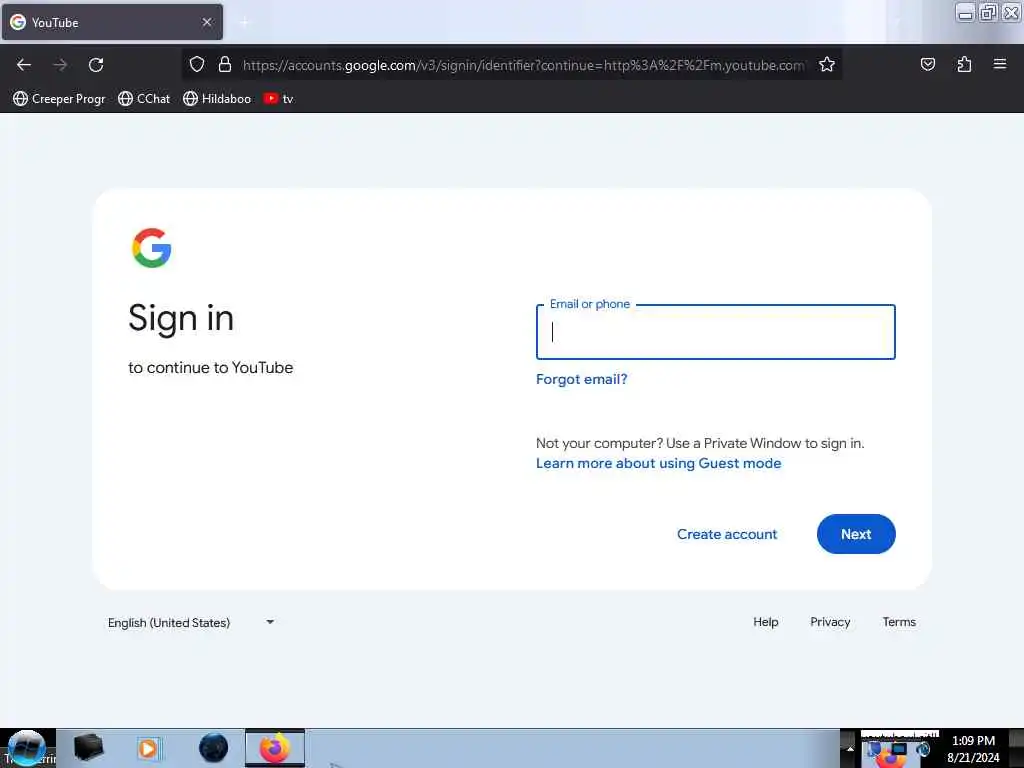Launch the media player taskbar icon
This screenshot has height=768, width=1024.
point(148,748)
